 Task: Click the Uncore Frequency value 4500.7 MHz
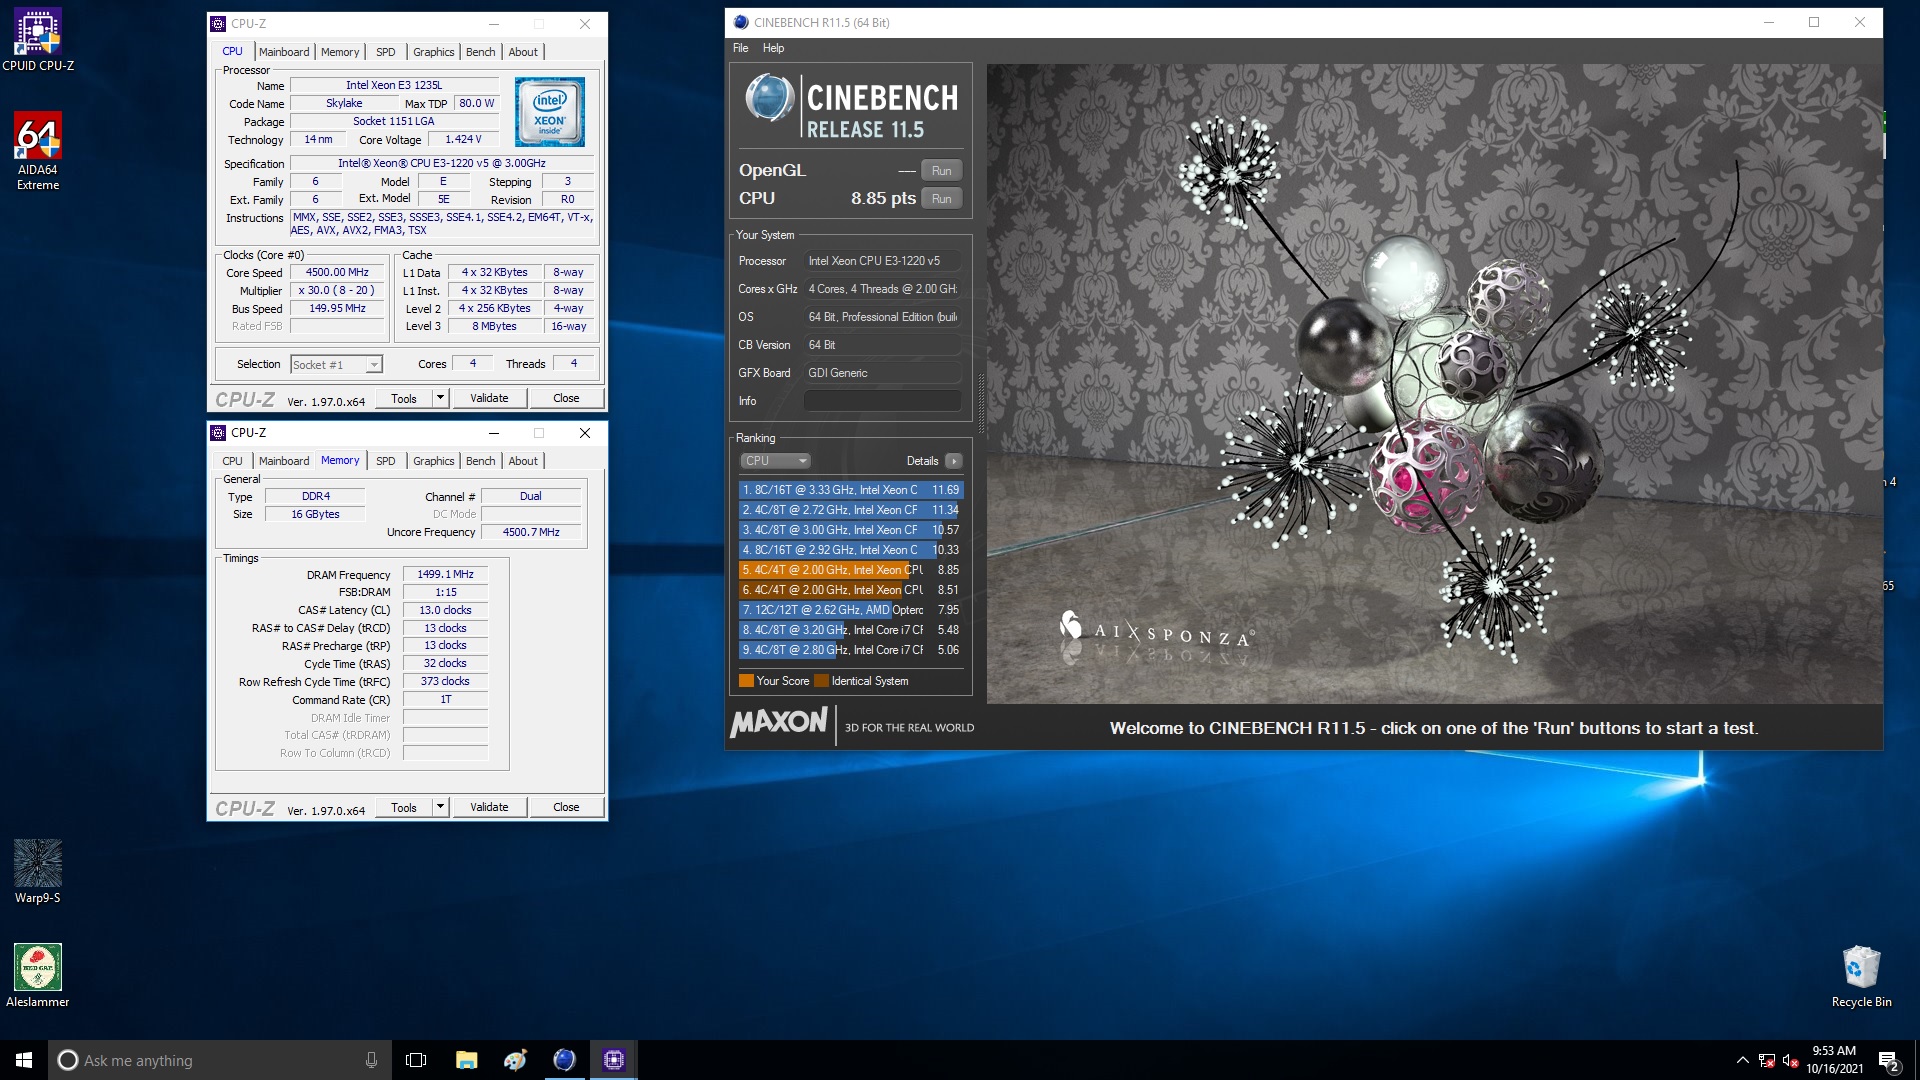pos(531,532)
